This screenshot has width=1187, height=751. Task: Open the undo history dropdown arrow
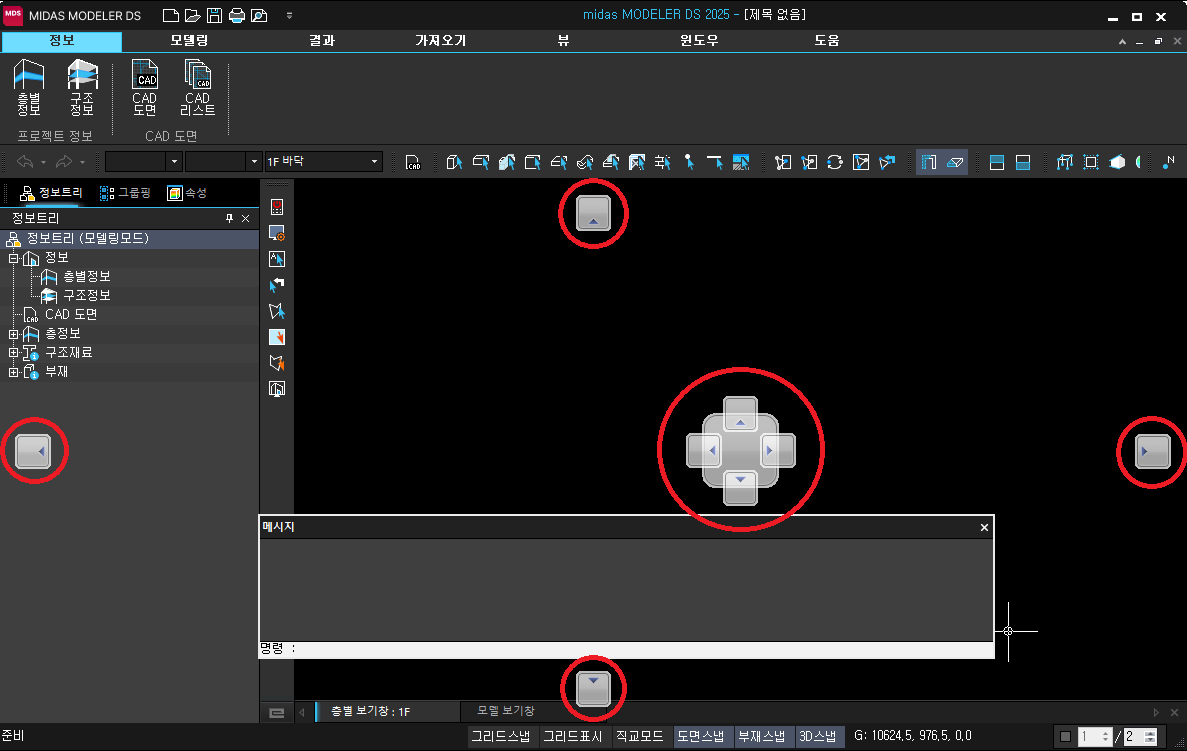[43, 162]
